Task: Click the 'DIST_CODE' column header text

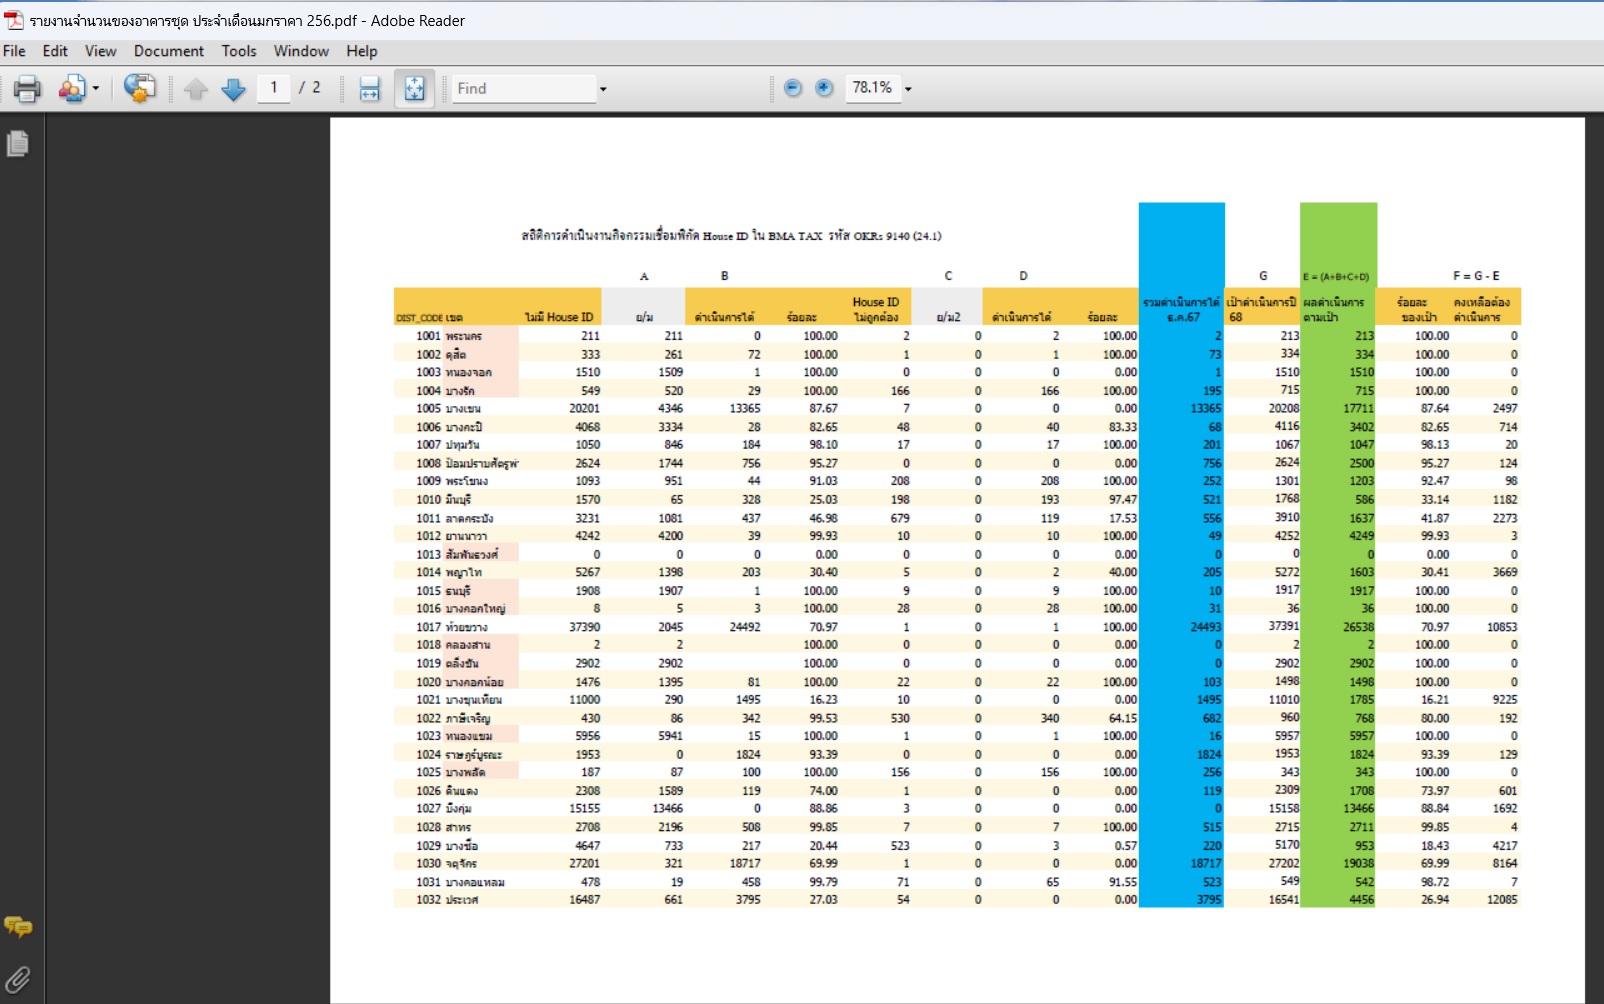Action: [x=419, y=318]
